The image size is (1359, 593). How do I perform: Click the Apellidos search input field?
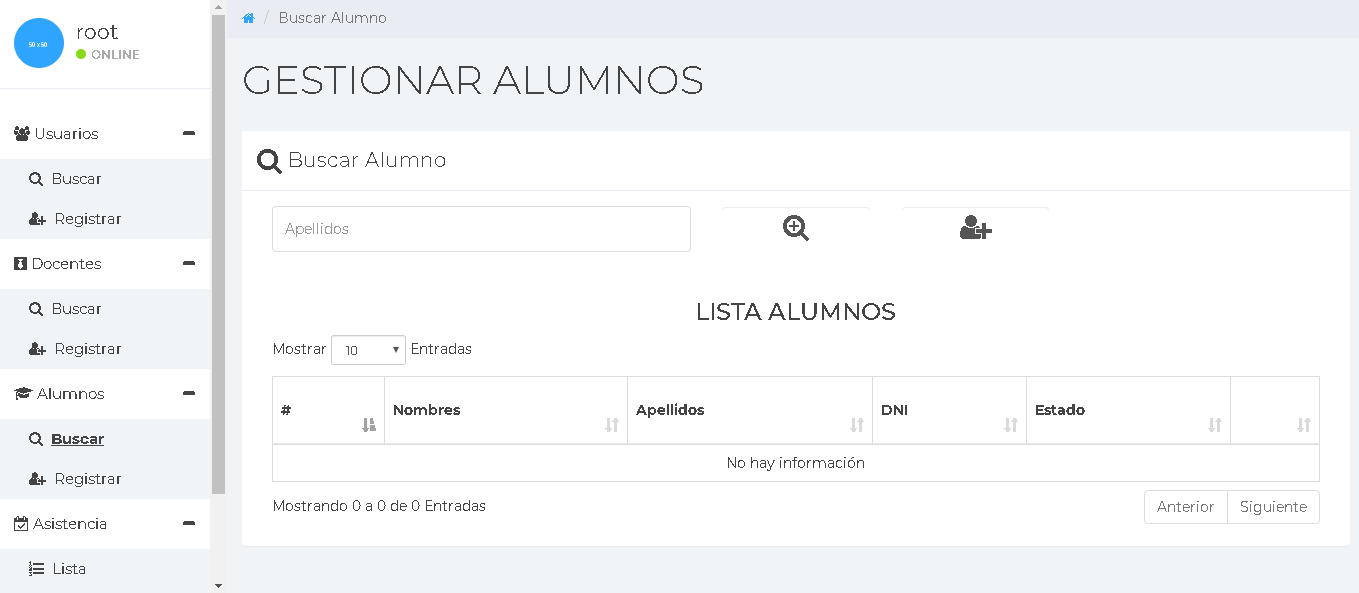click(481, 229)
